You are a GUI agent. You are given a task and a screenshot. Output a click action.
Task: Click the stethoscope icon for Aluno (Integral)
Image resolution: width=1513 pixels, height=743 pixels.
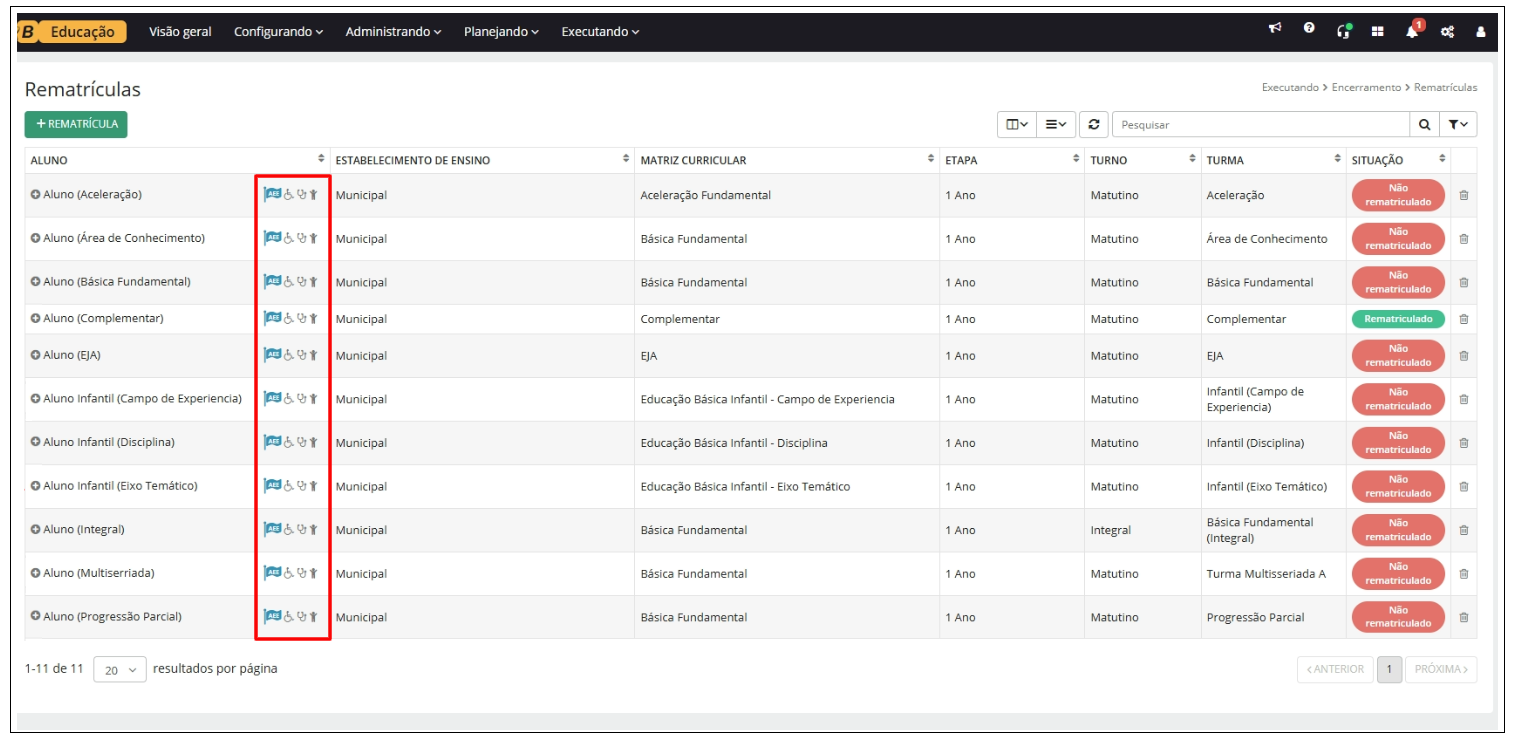tap(301, 529)
